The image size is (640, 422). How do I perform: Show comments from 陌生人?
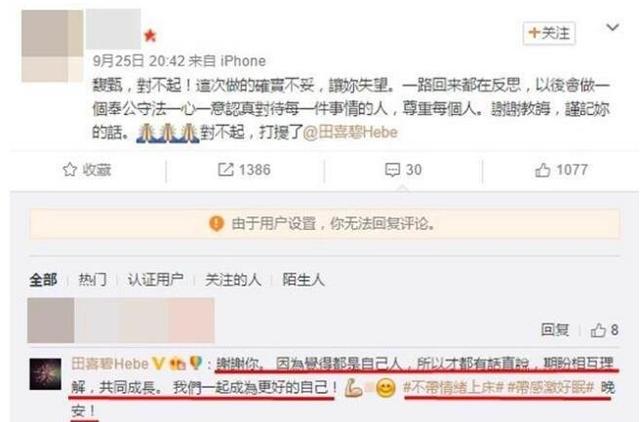(x=303, y=280)
